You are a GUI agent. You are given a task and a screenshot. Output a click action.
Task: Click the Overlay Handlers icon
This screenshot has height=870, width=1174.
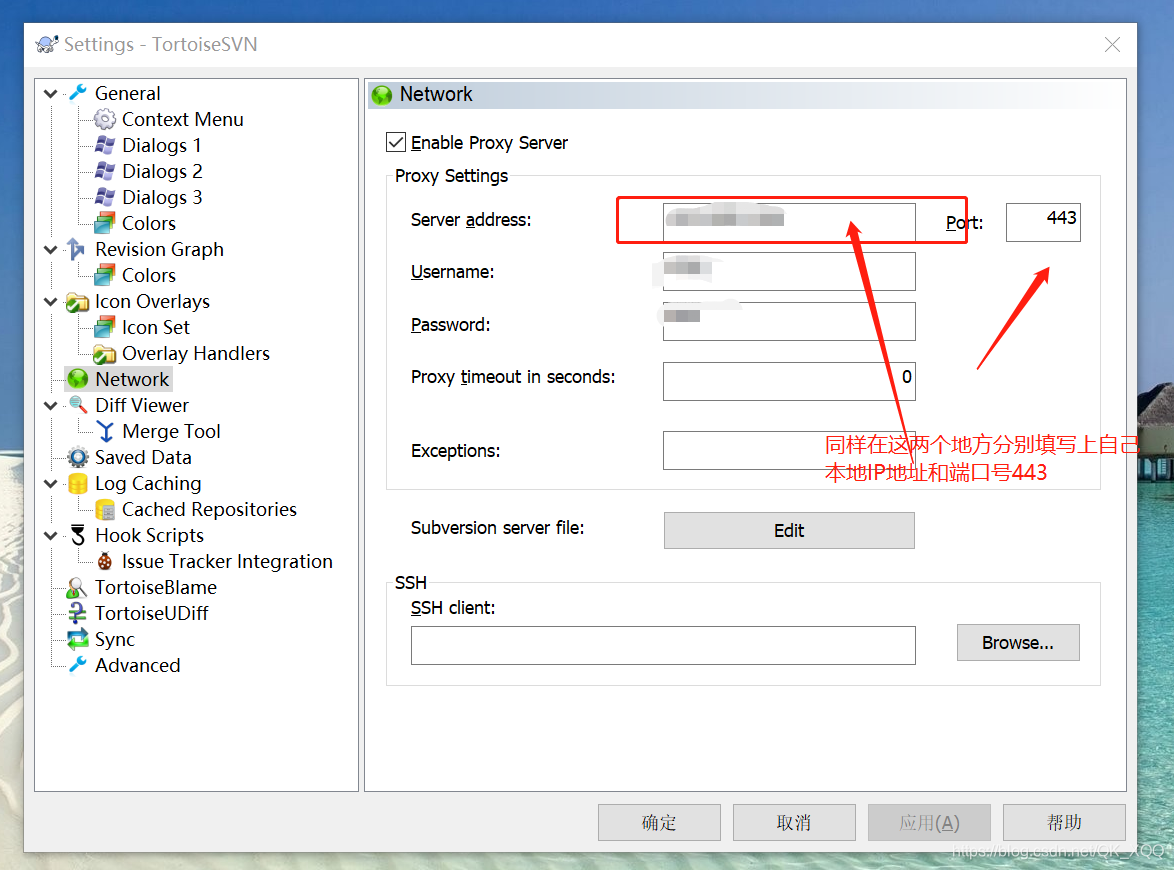point(105,353)
